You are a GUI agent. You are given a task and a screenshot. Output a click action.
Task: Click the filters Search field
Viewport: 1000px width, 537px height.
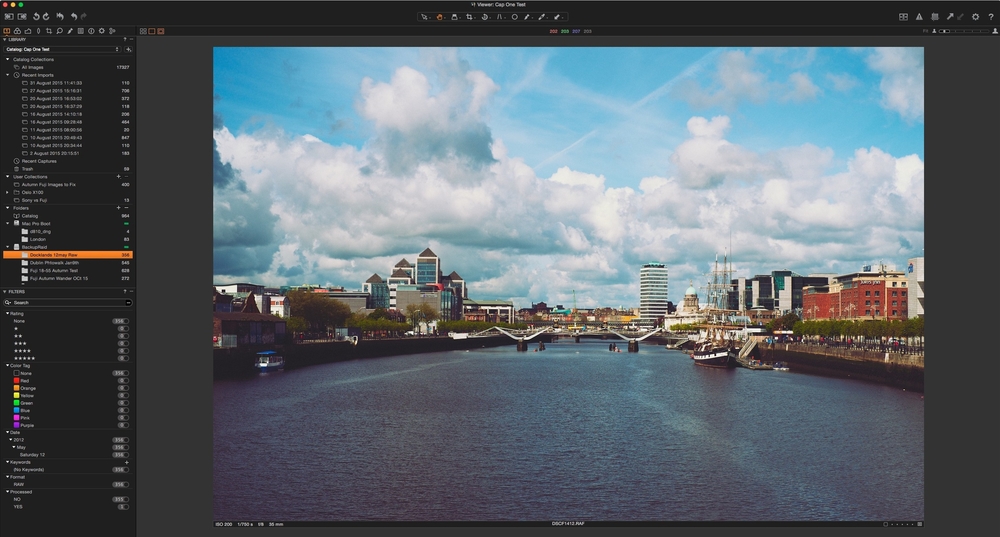65,302
